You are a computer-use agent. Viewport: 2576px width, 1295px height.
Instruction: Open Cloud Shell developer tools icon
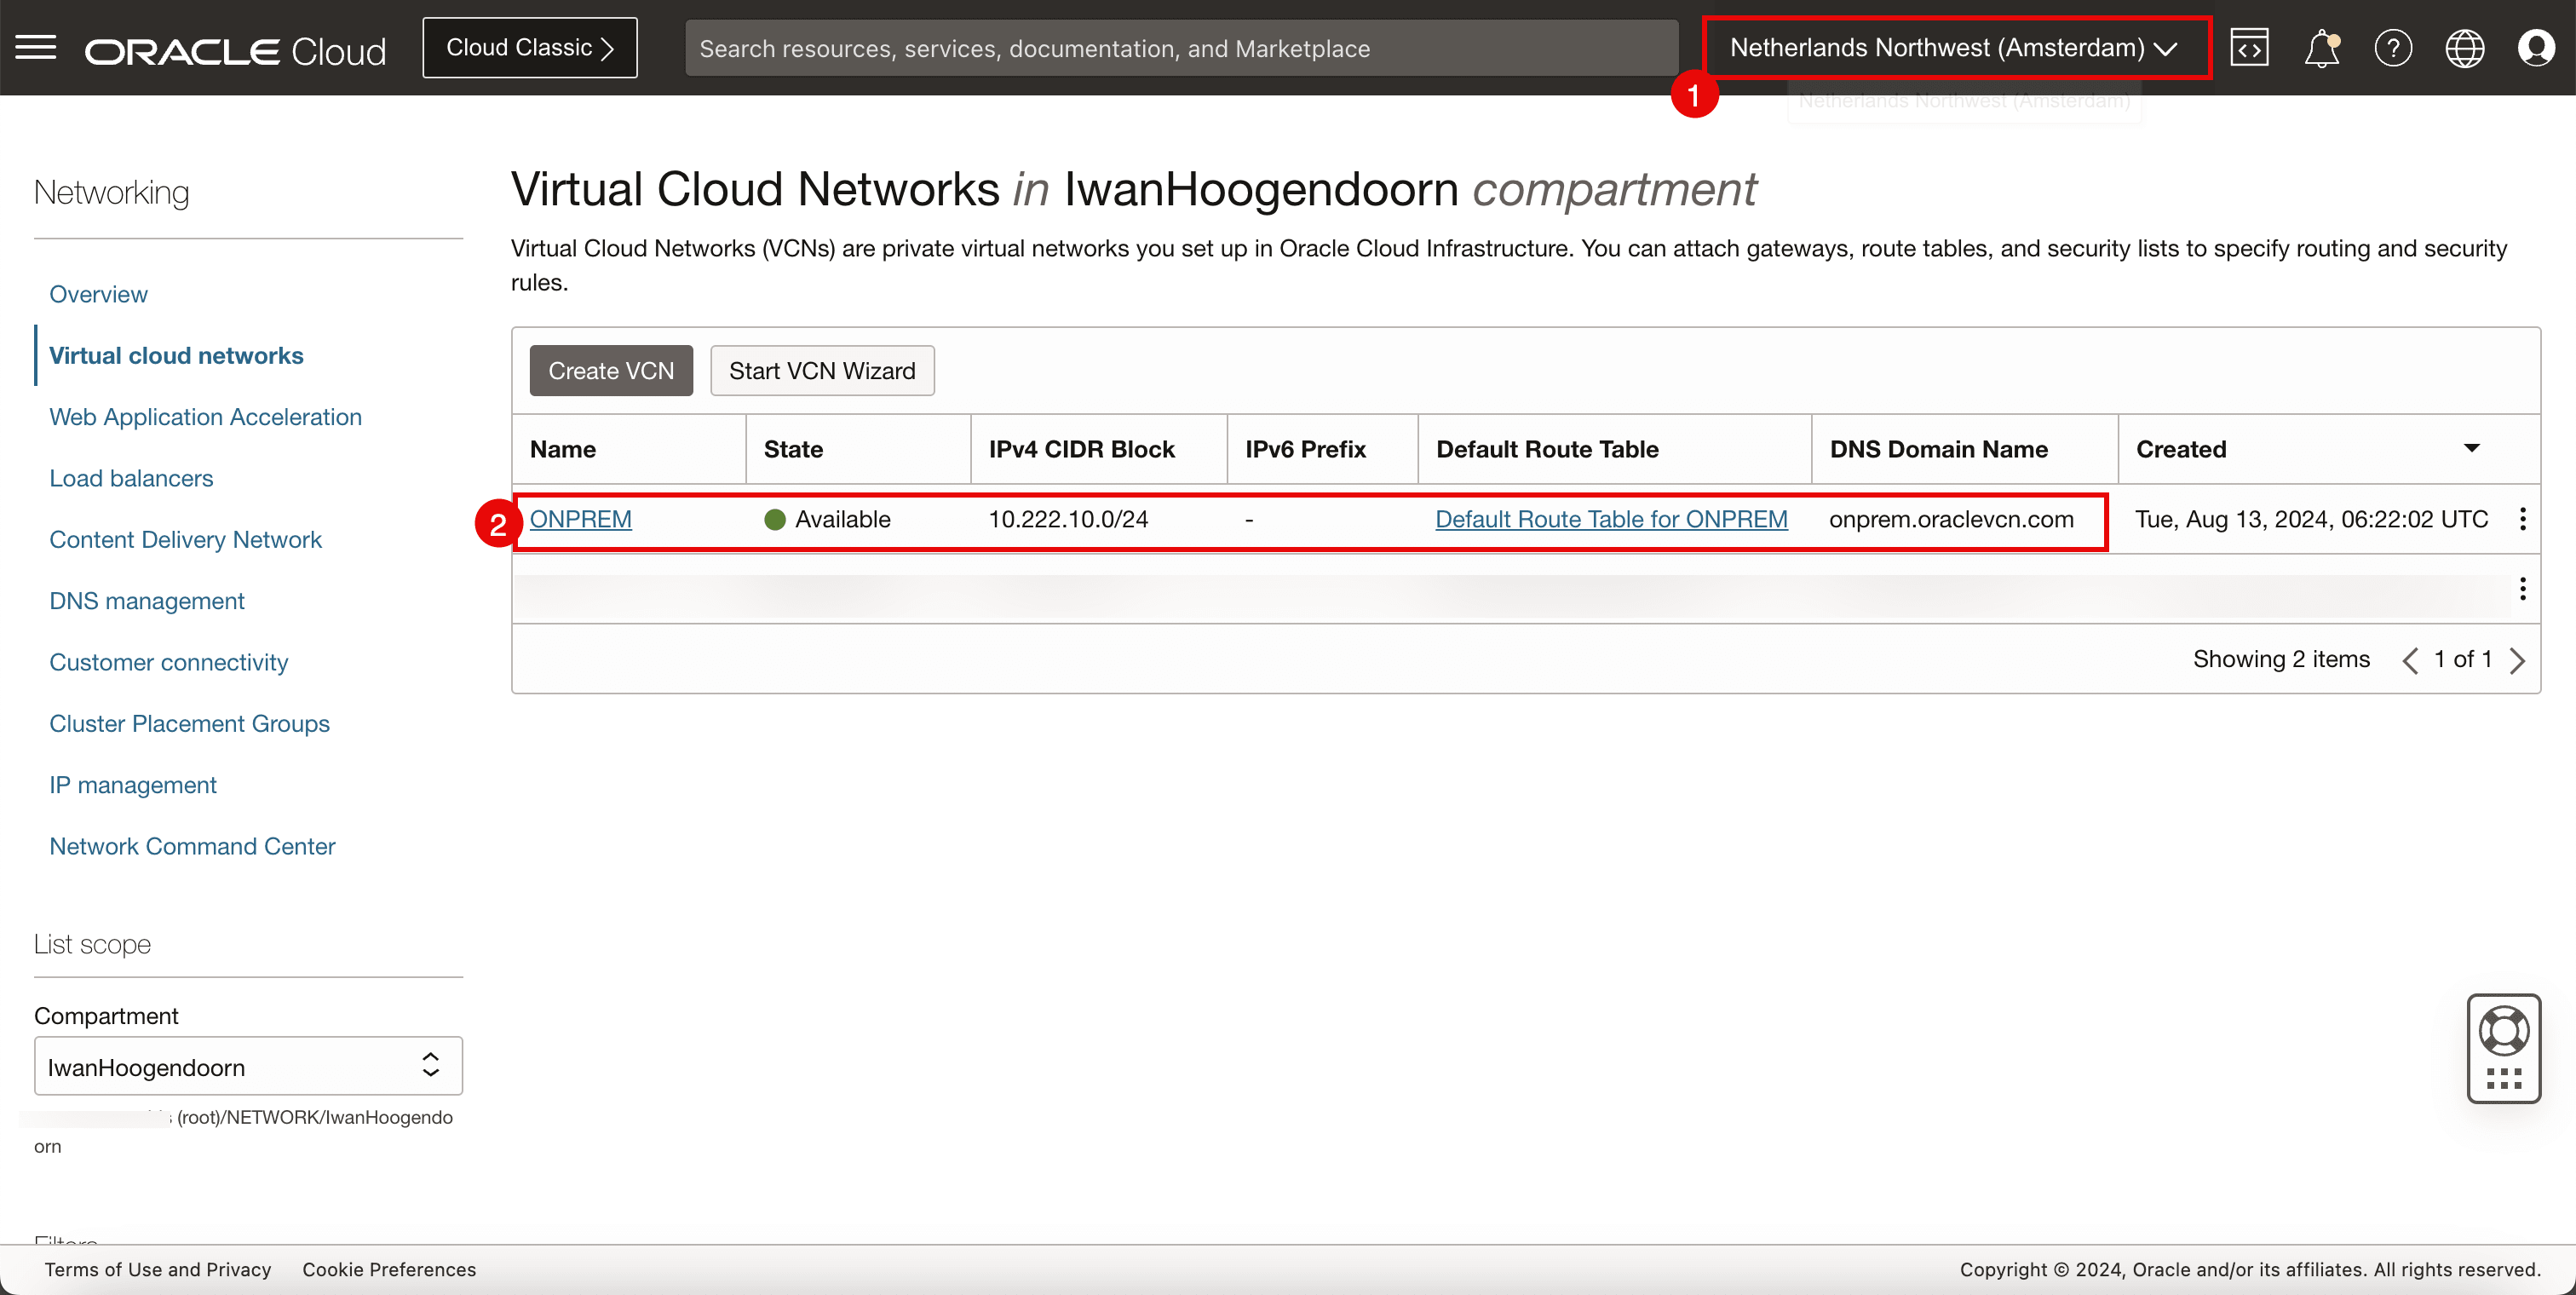point(2248,48)
